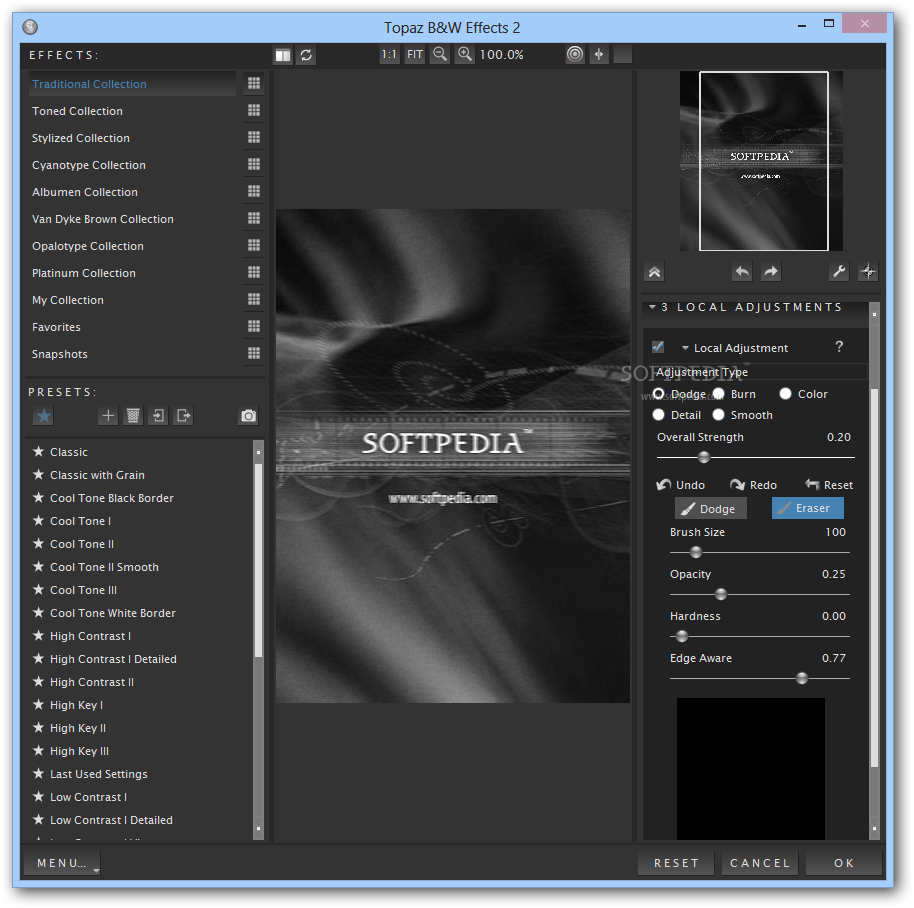Open grid view for Opalotype Collection
The width and height of the screenshot is (914, 908).
[x=254, y=245]
